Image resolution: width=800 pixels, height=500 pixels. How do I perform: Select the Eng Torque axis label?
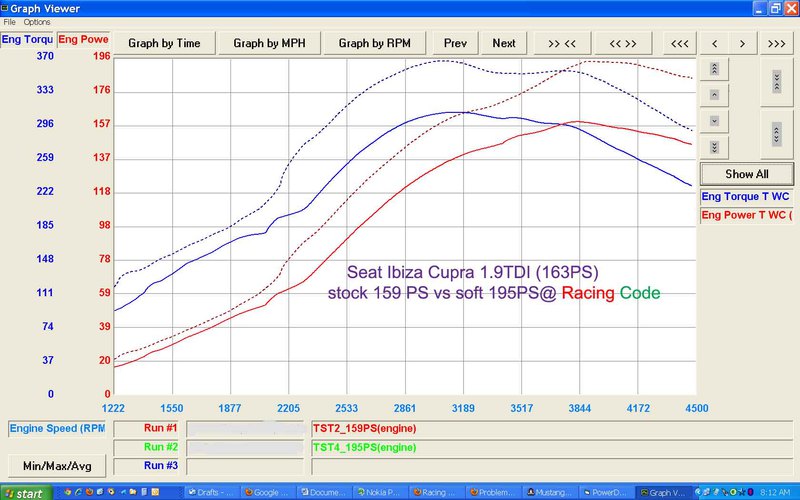coord(27,39)
